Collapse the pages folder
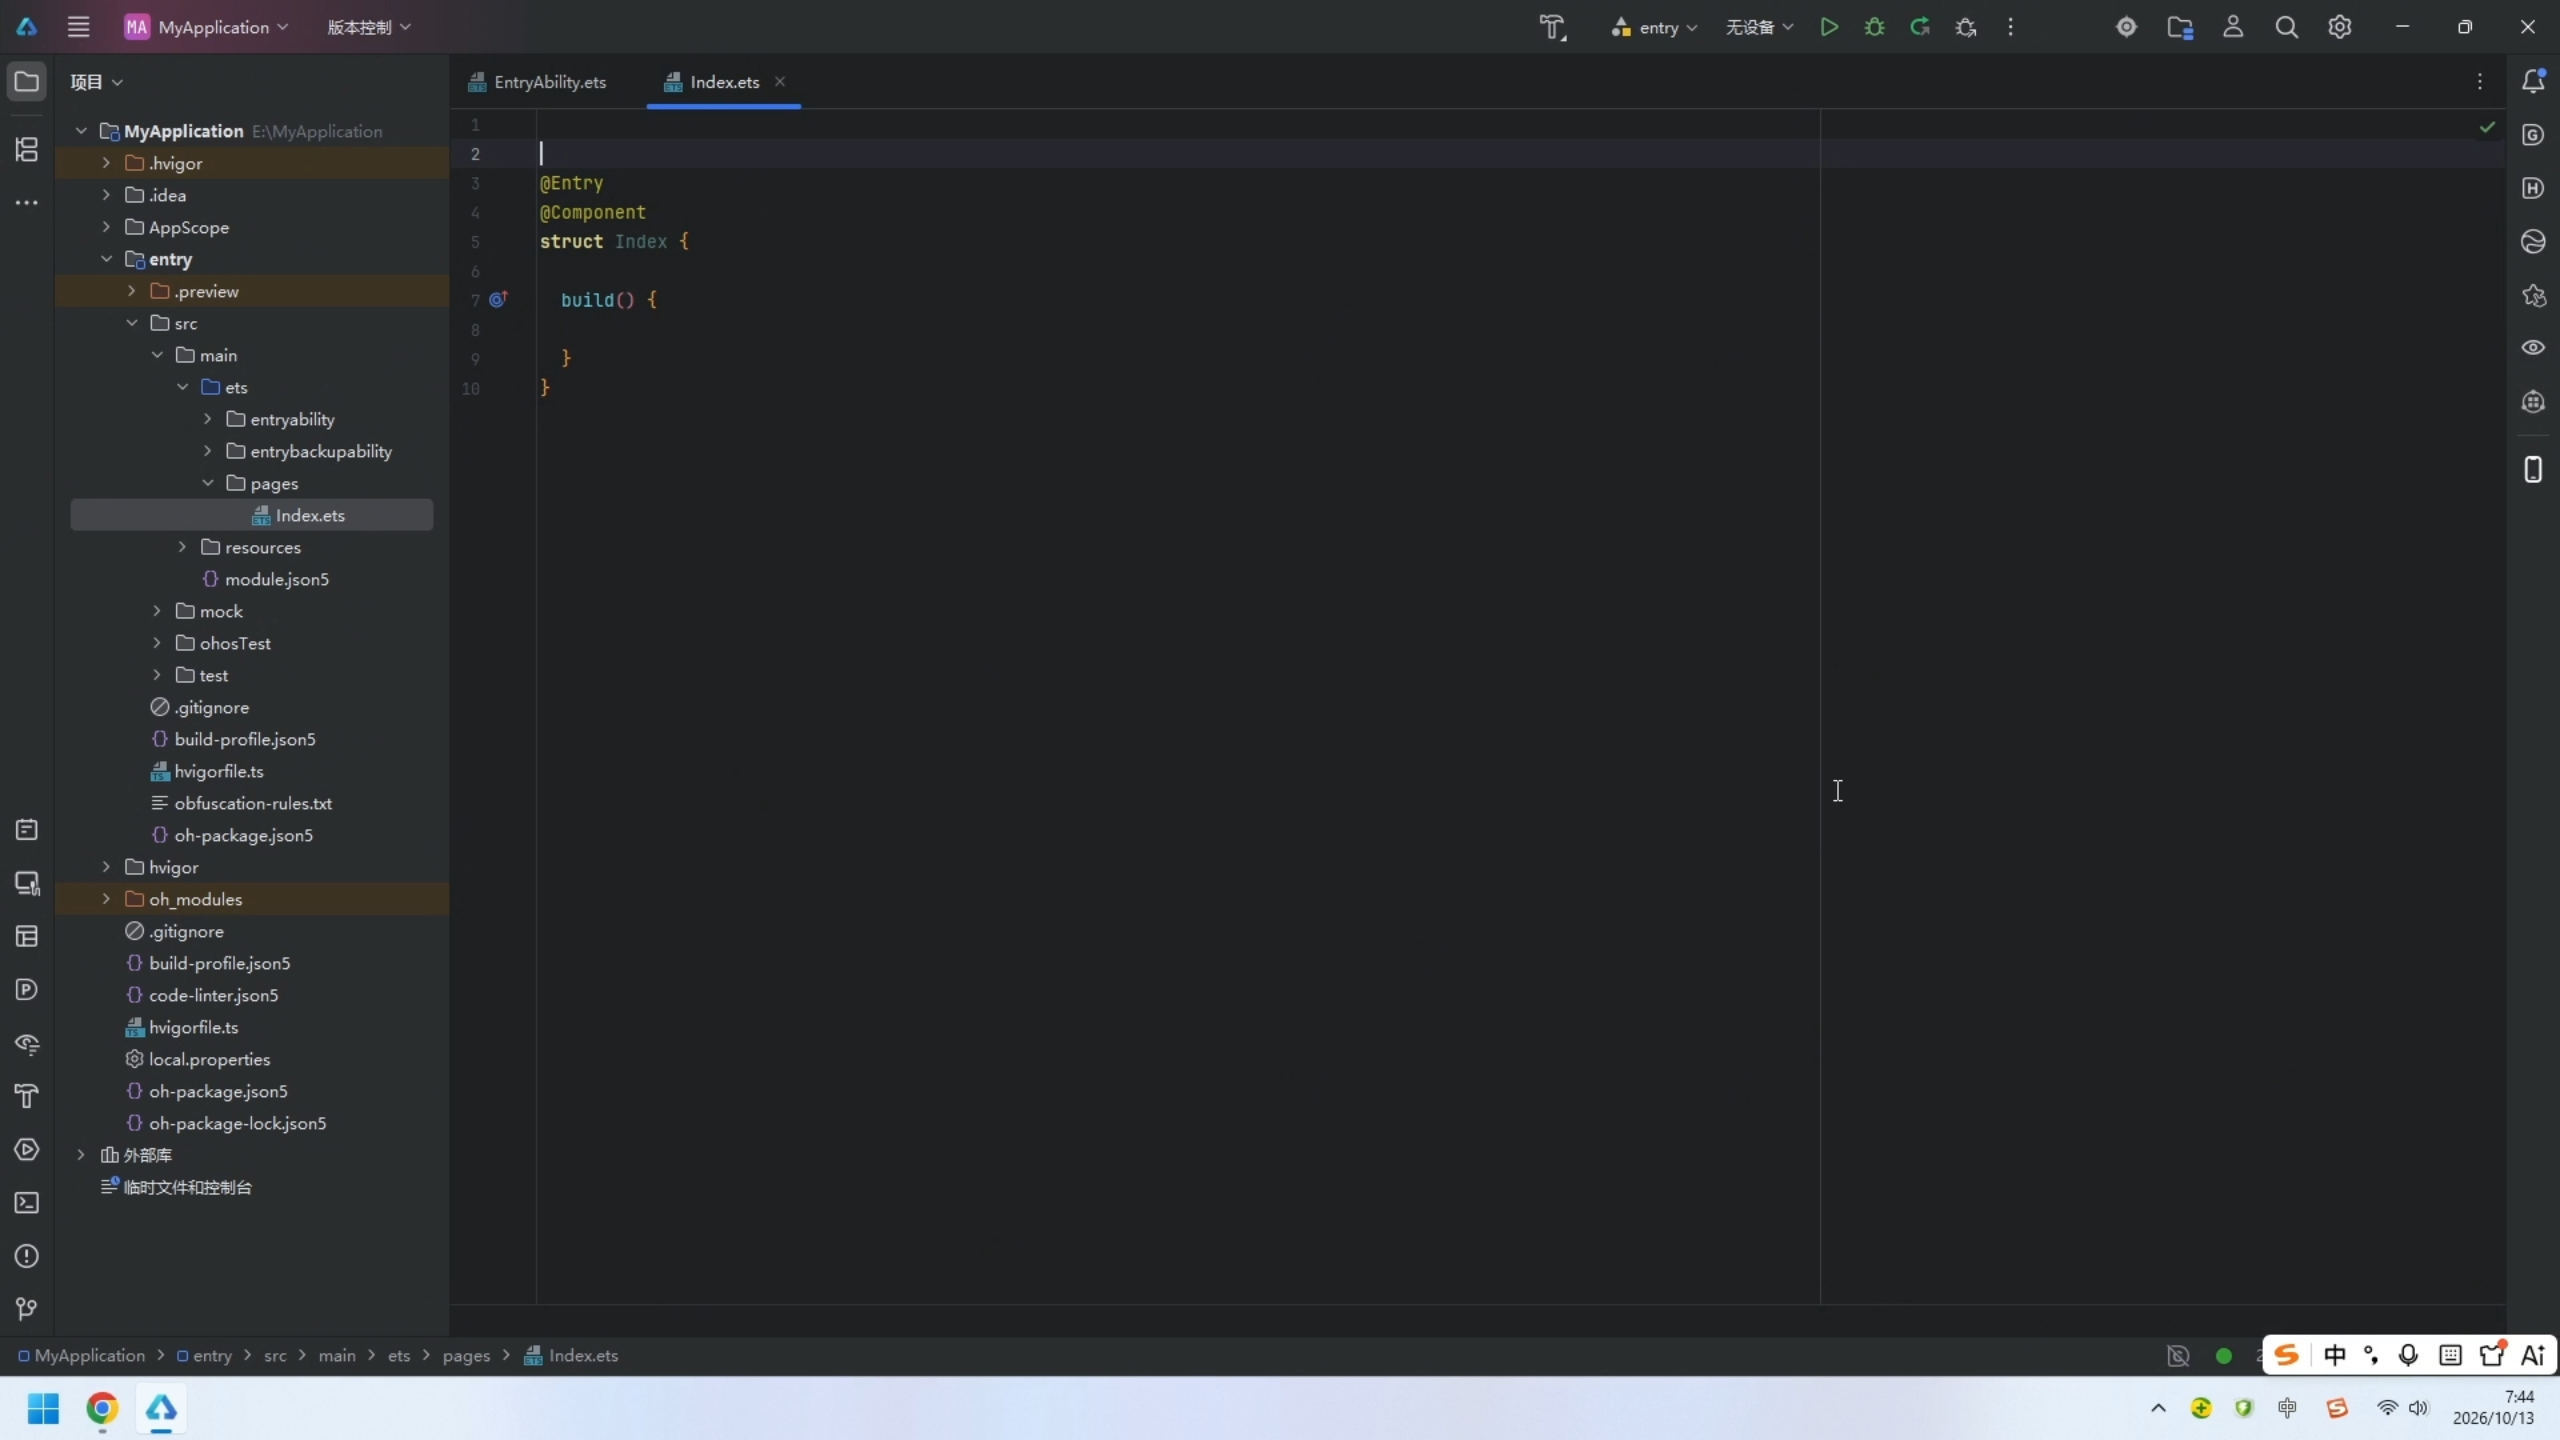Screen dimensions: 2560x1440 208,483
